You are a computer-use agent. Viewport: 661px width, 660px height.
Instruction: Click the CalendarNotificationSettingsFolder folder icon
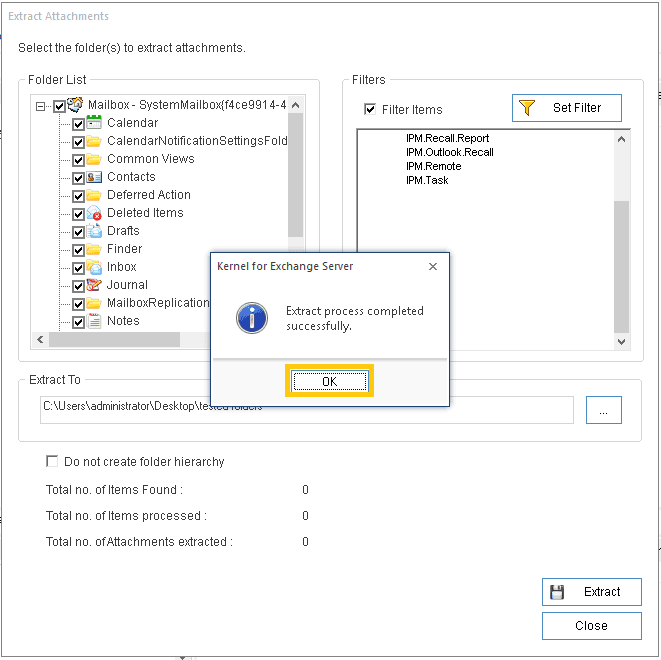[94, 141]
